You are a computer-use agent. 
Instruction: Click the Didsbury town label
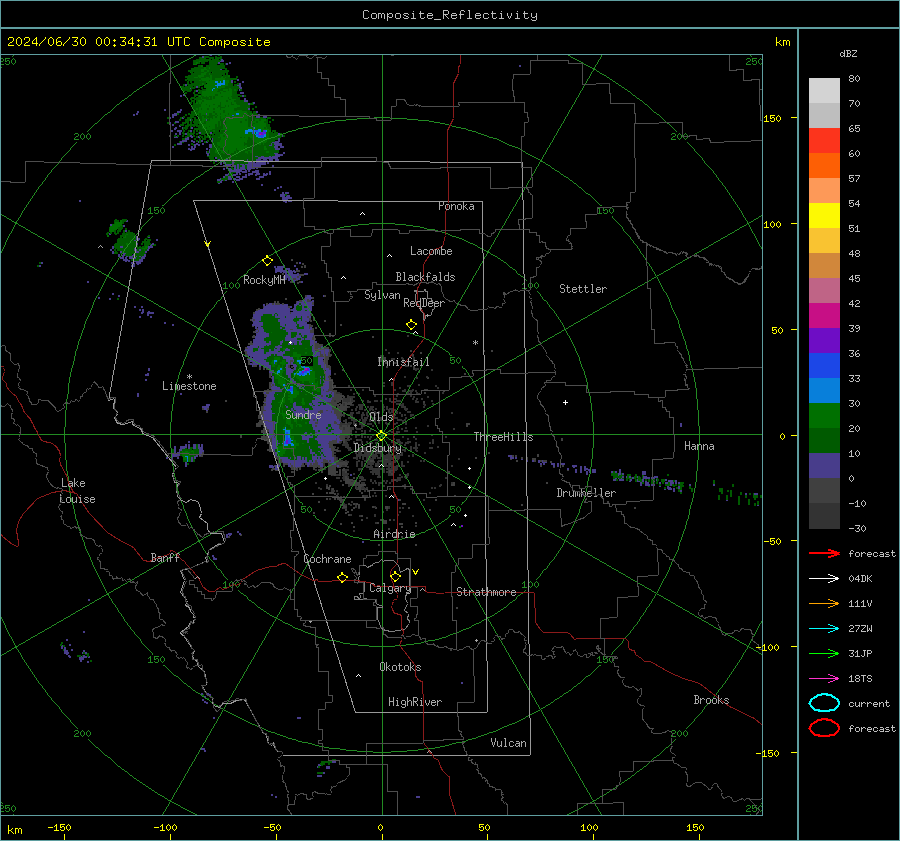click(x=377, y=448)
